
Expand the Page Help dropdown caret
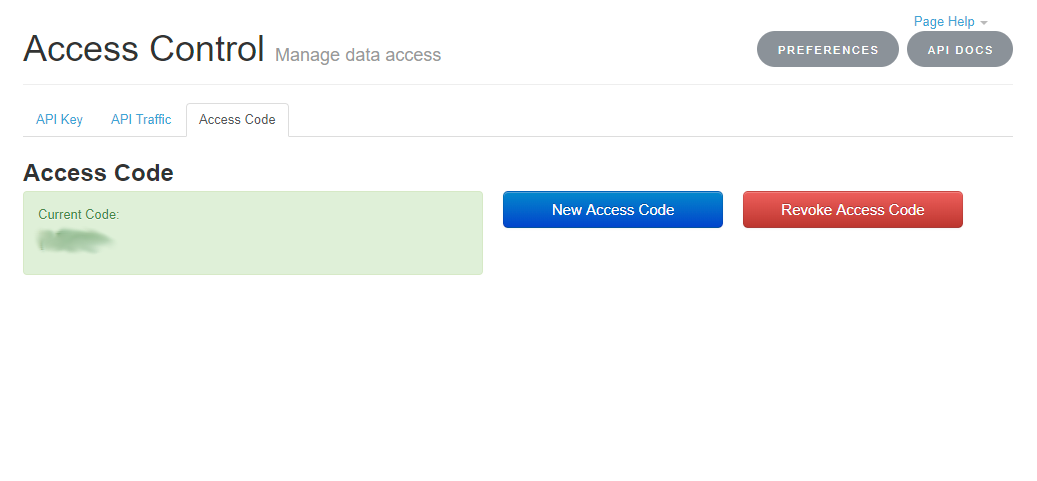(984, 23)
